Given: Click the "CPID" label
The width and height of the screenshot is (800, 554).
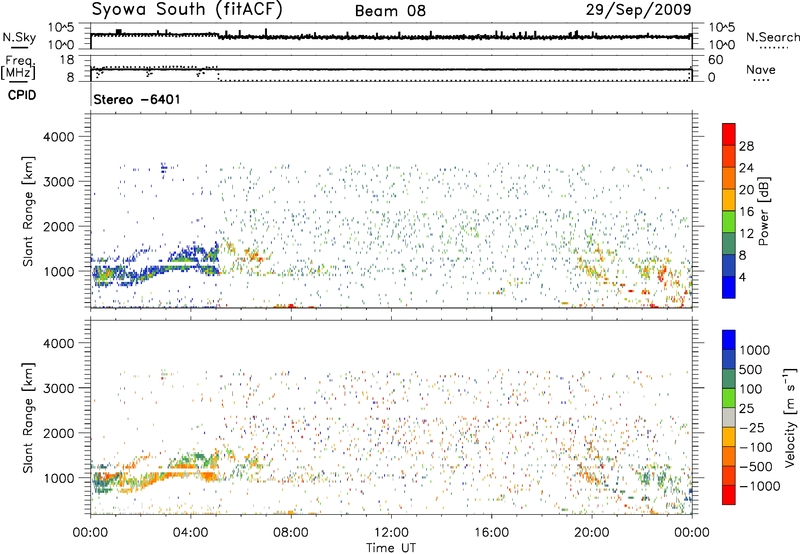Looking at the screenshot, I should [22, 95].
